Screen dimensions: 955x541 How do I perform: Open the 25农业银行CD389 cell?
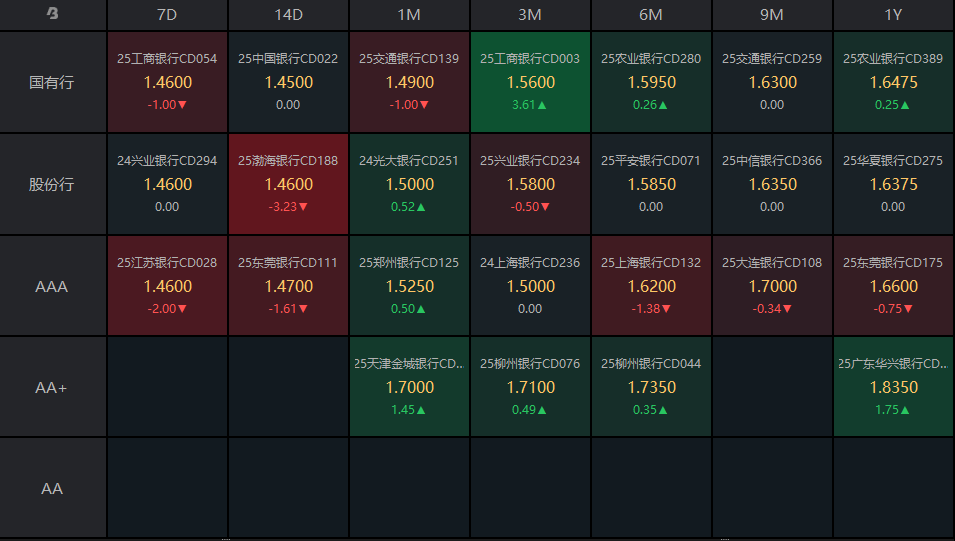click(893, 82)
